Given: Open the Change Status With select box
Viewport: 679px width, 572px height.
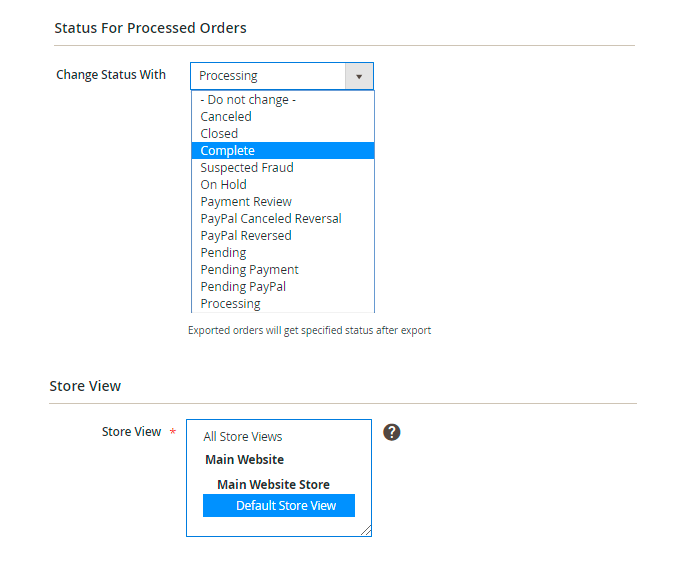Looking at the screenshot, I should click(x=282, y=76).
